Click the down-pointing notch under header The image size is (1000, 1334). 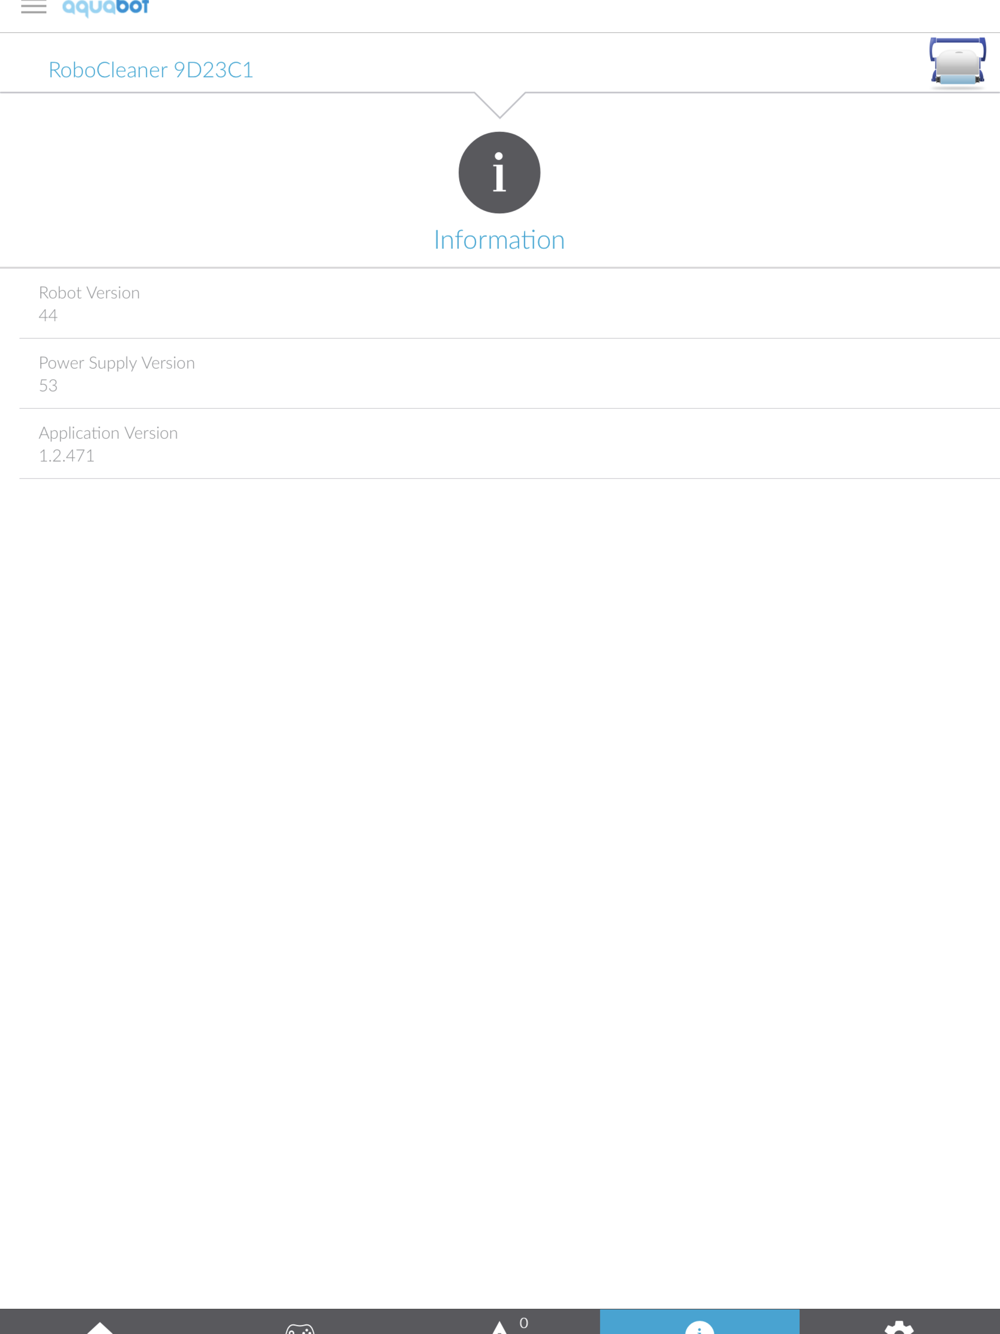pos(499,104)
